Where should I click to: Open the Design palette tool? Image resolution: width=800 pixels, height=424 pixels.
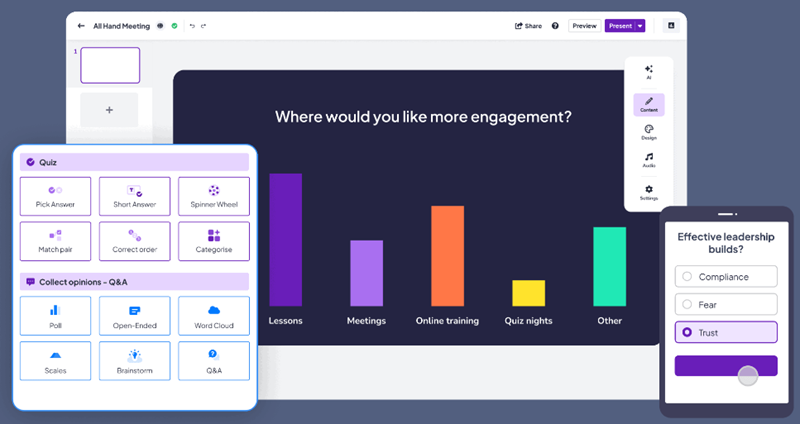click(649, 132)
